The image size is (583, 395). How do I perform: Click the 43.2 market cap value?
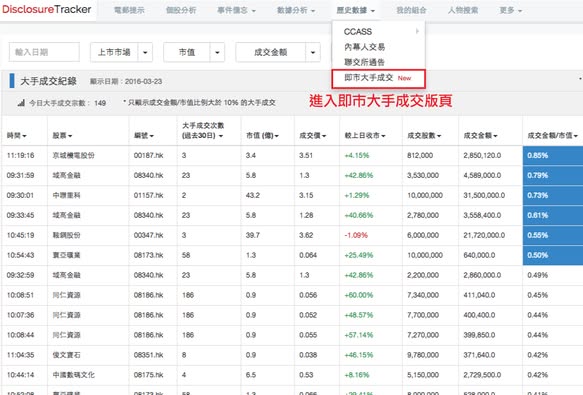252,195
